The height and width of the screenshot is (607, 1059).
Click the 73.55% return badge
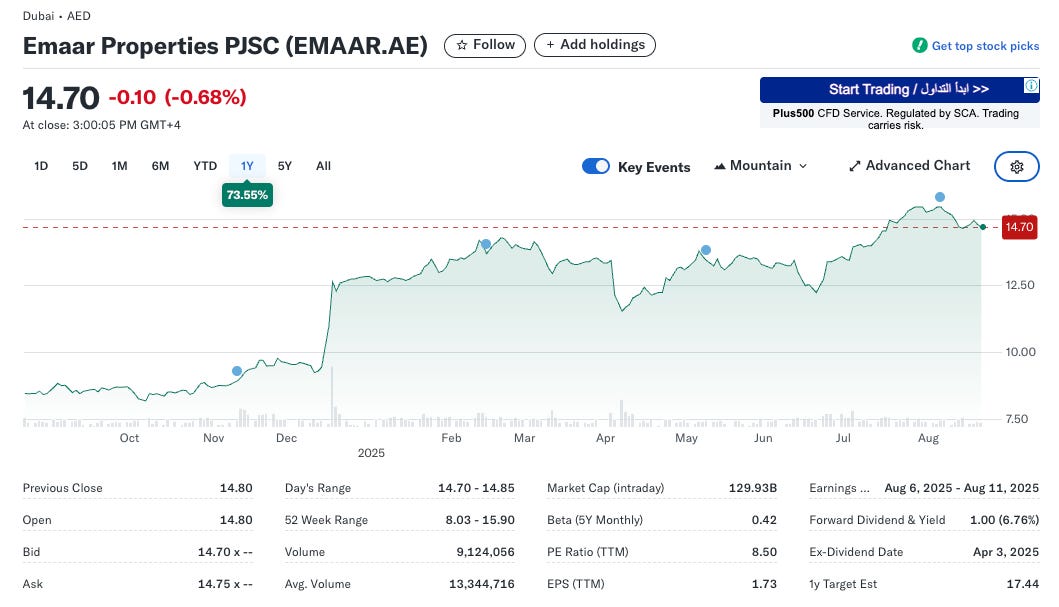[x=247, y=195]
